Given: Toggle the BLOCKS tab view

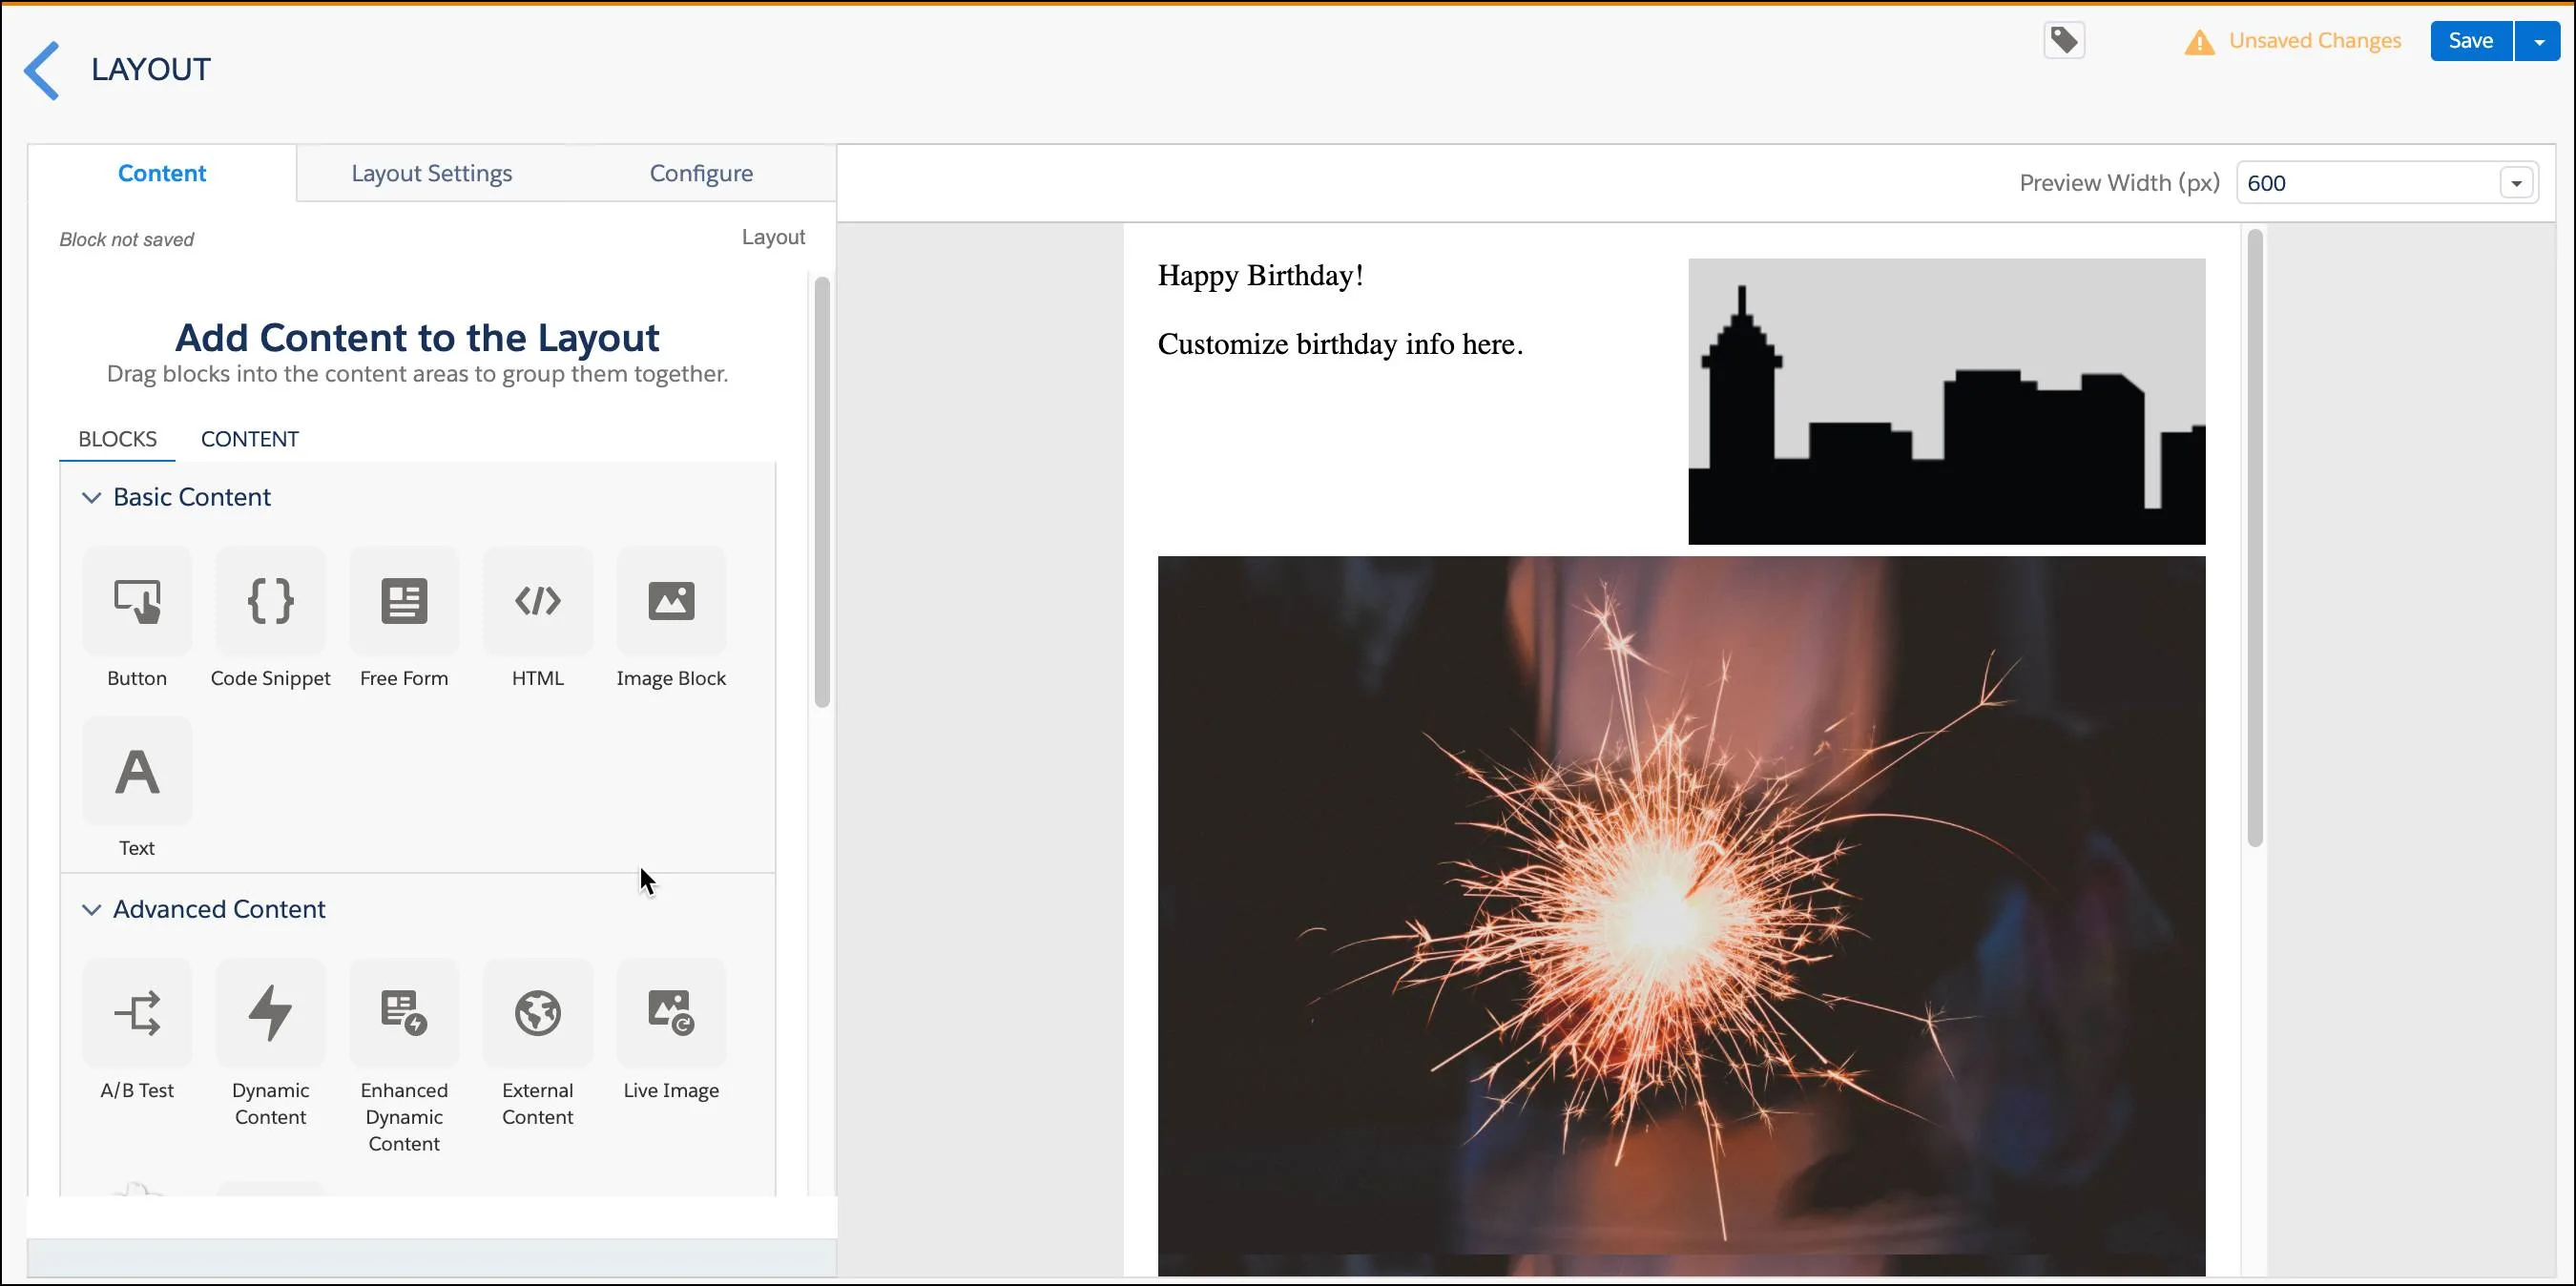Looking at the screenshot, I should coord(118,439).
